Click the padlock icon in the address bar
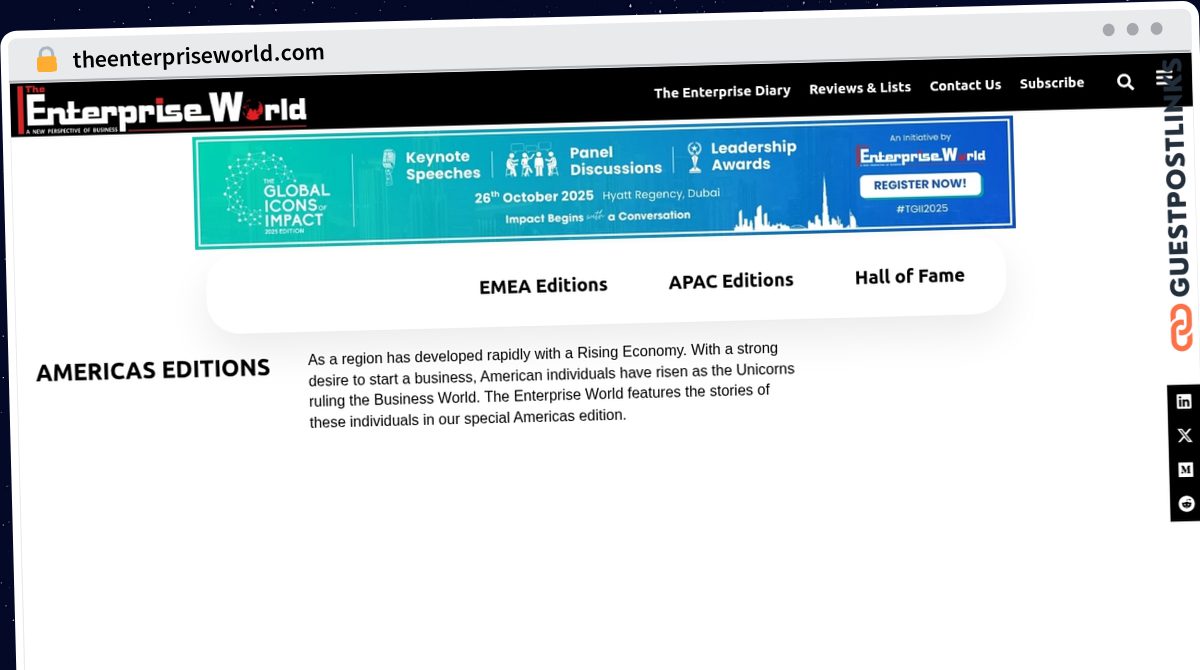This screenshot has width=1200, height=670. 46,59
